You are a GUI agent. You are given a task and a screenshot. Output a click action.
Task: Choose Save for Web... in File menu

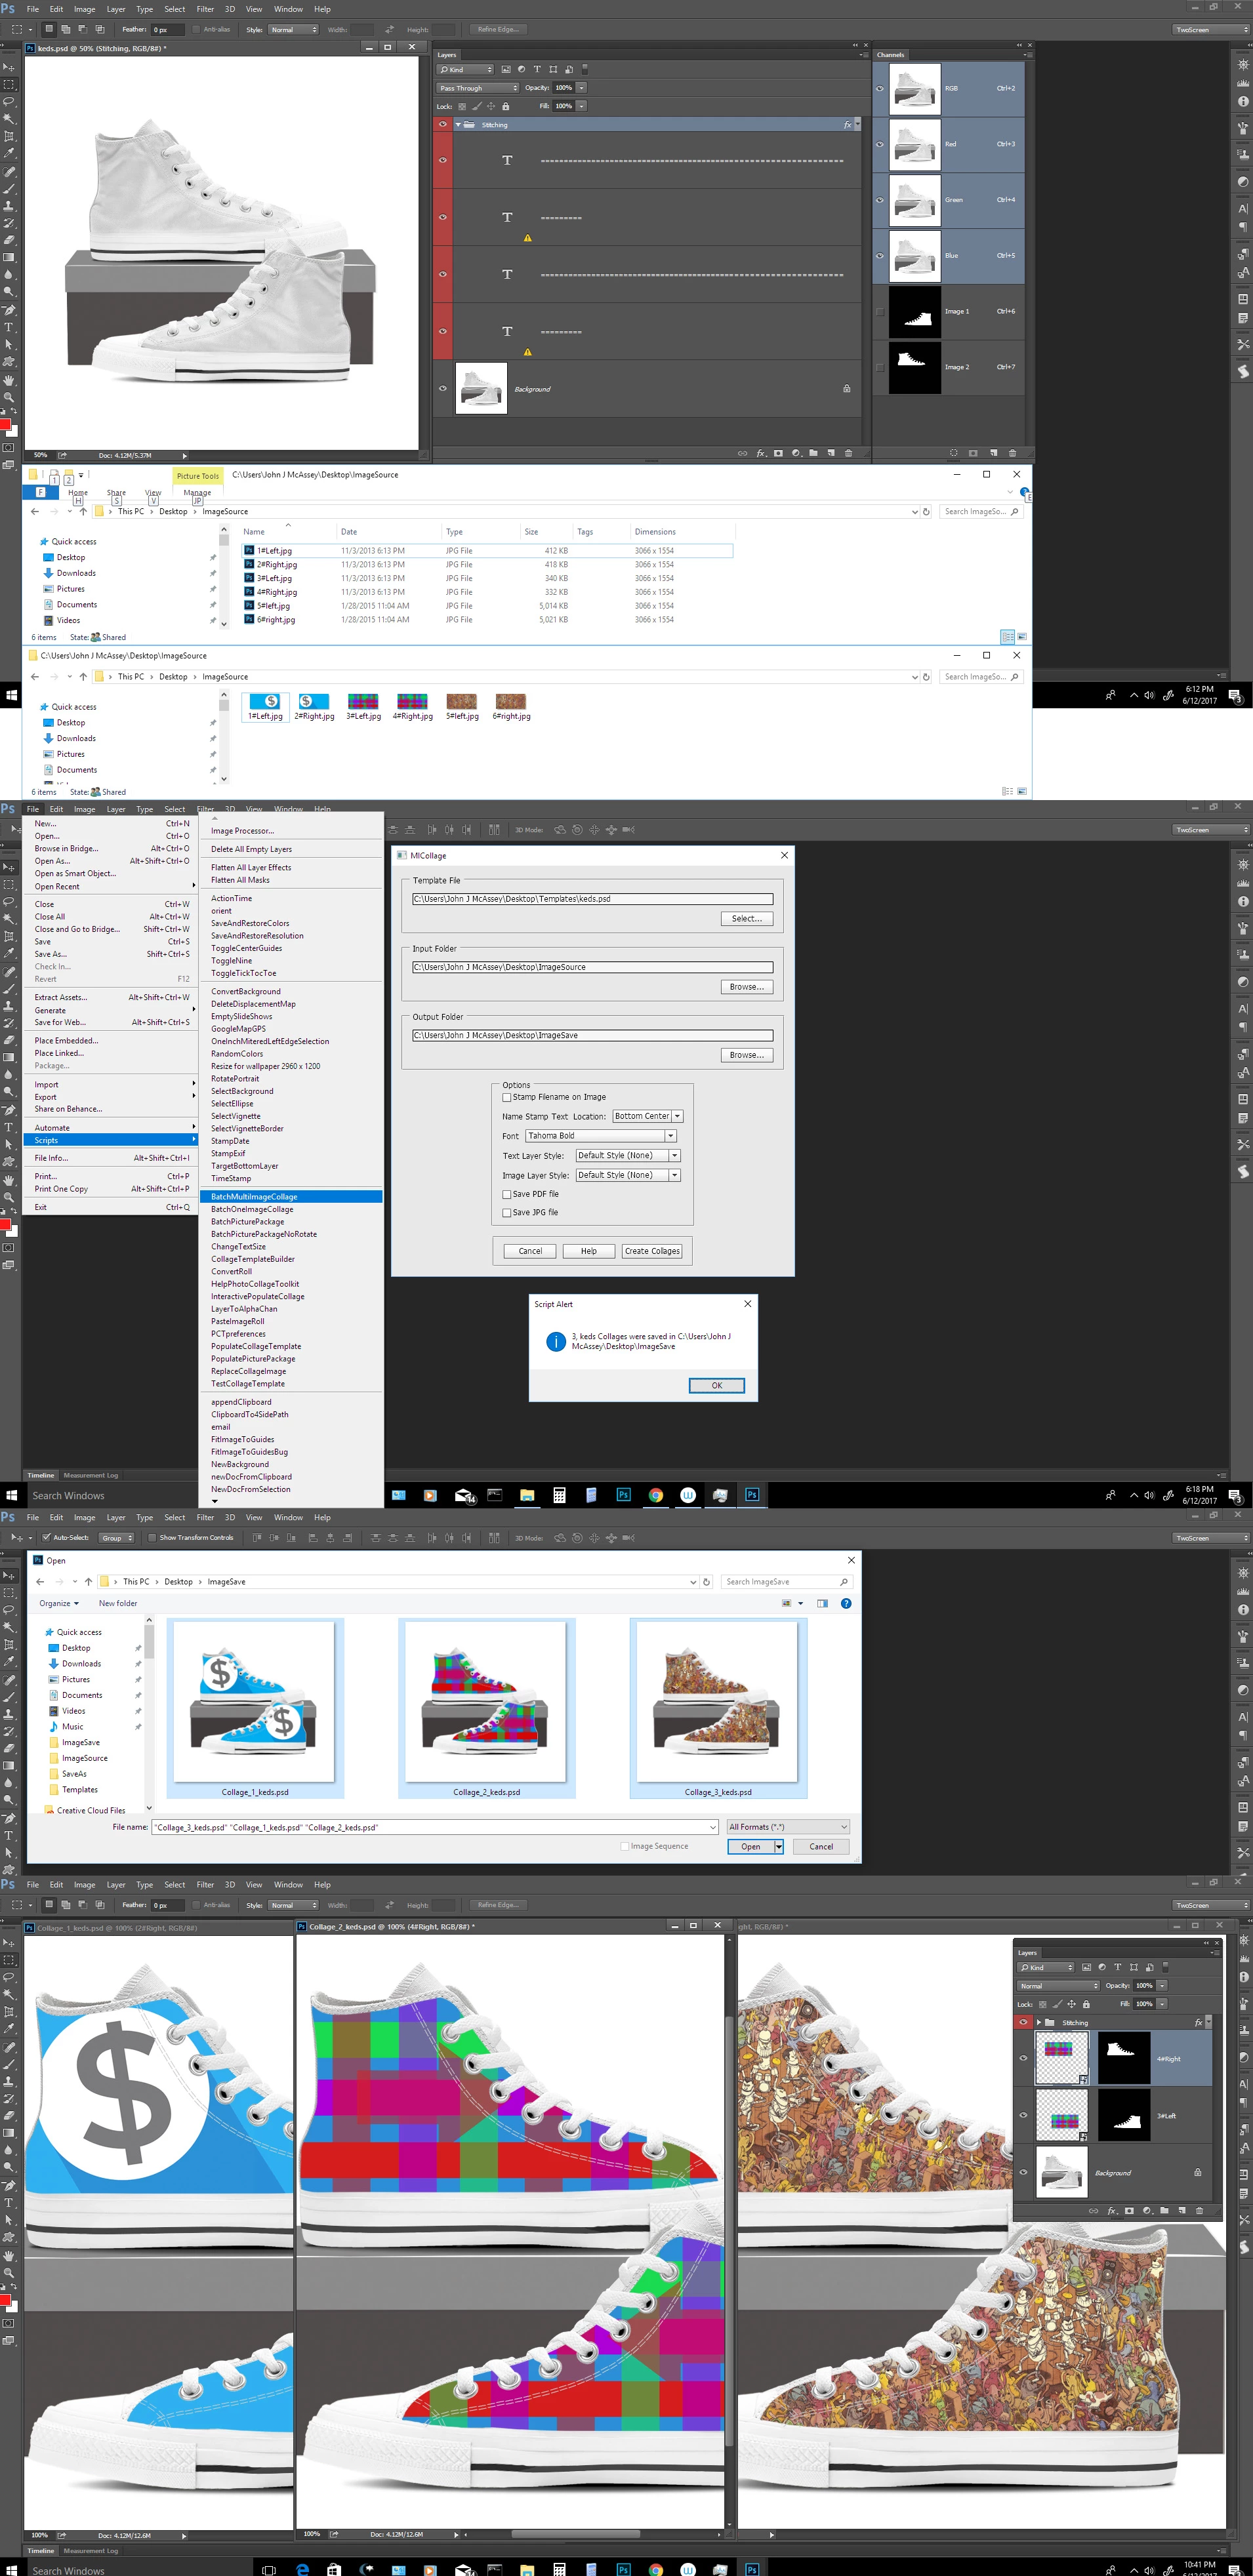point(110,1022)
